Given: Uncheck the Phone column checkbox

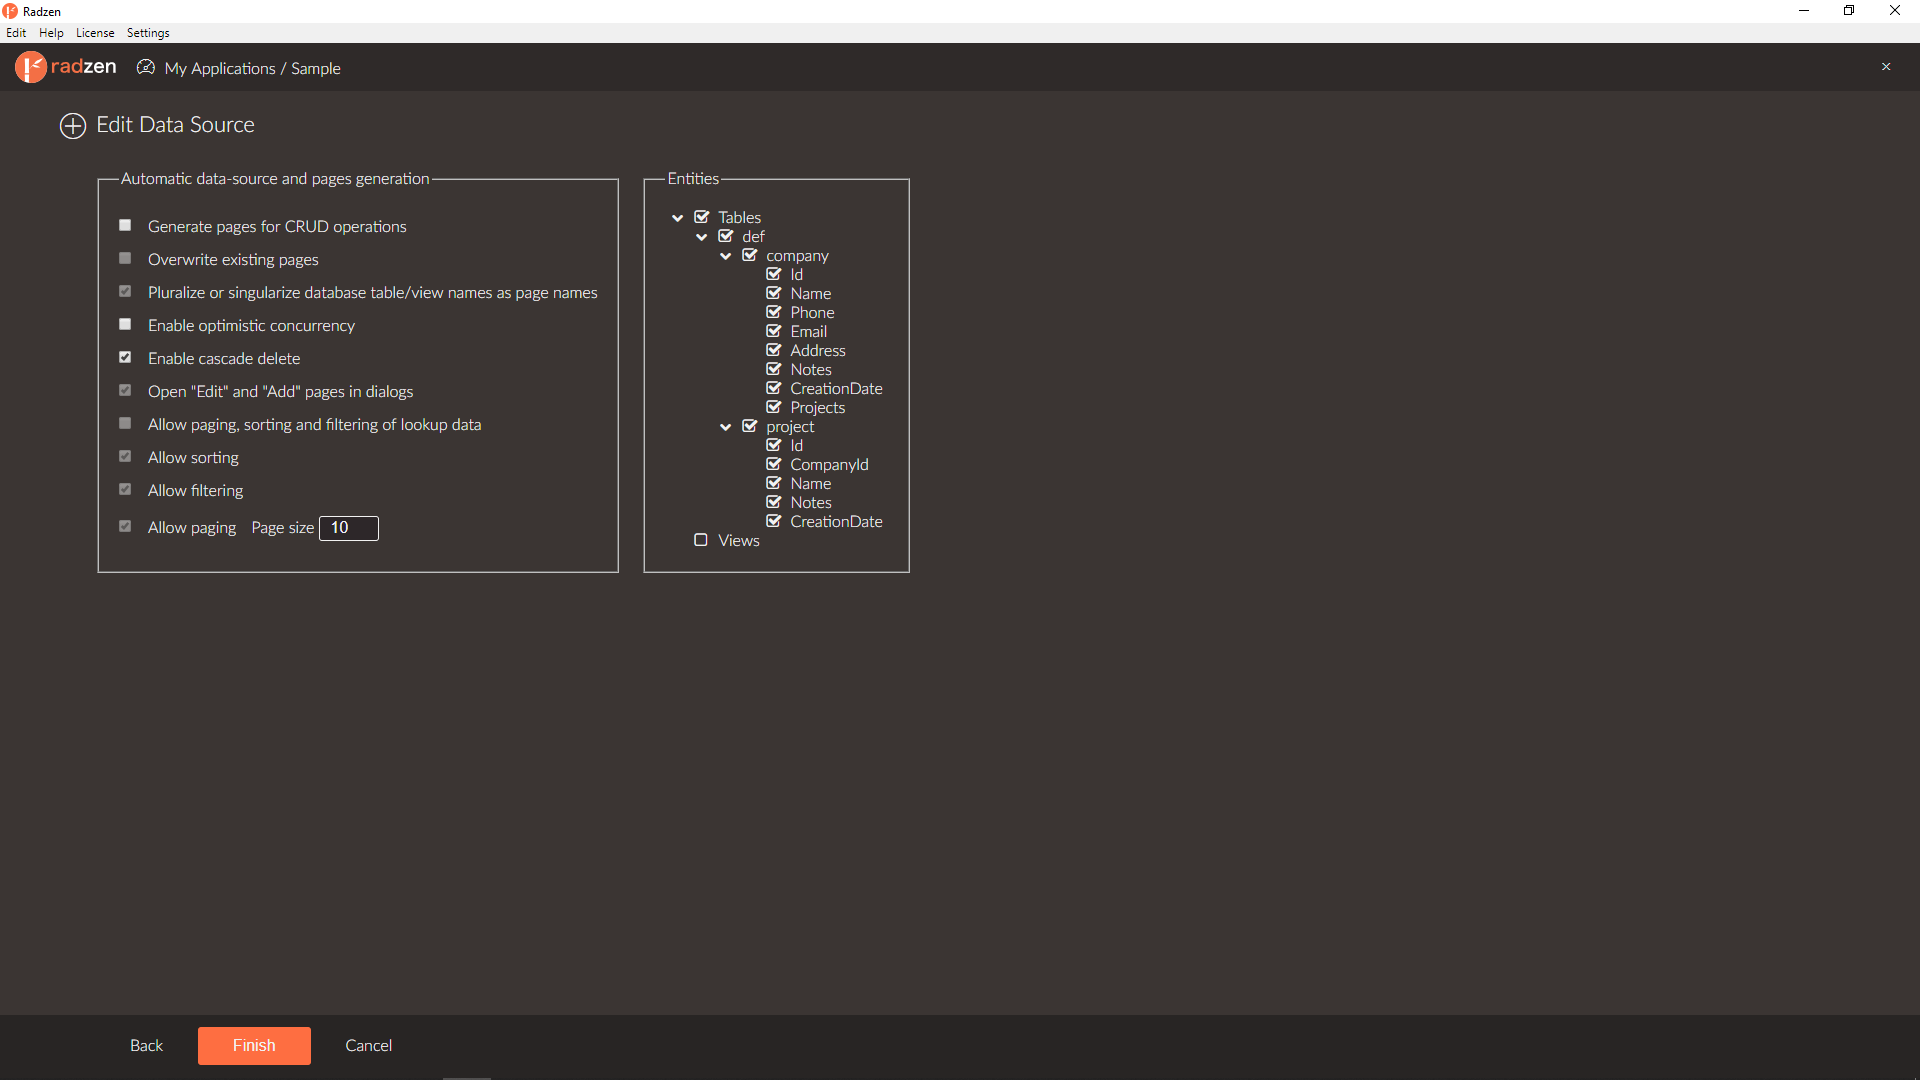Looking at the screenshot, I should (774, 312).
